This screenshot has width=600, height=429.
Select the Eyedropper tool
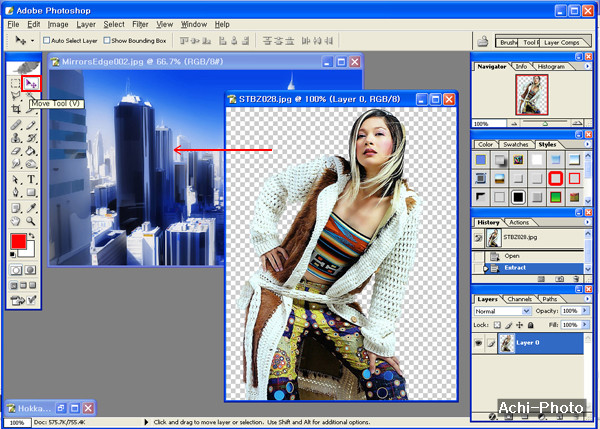coord(32,206)
